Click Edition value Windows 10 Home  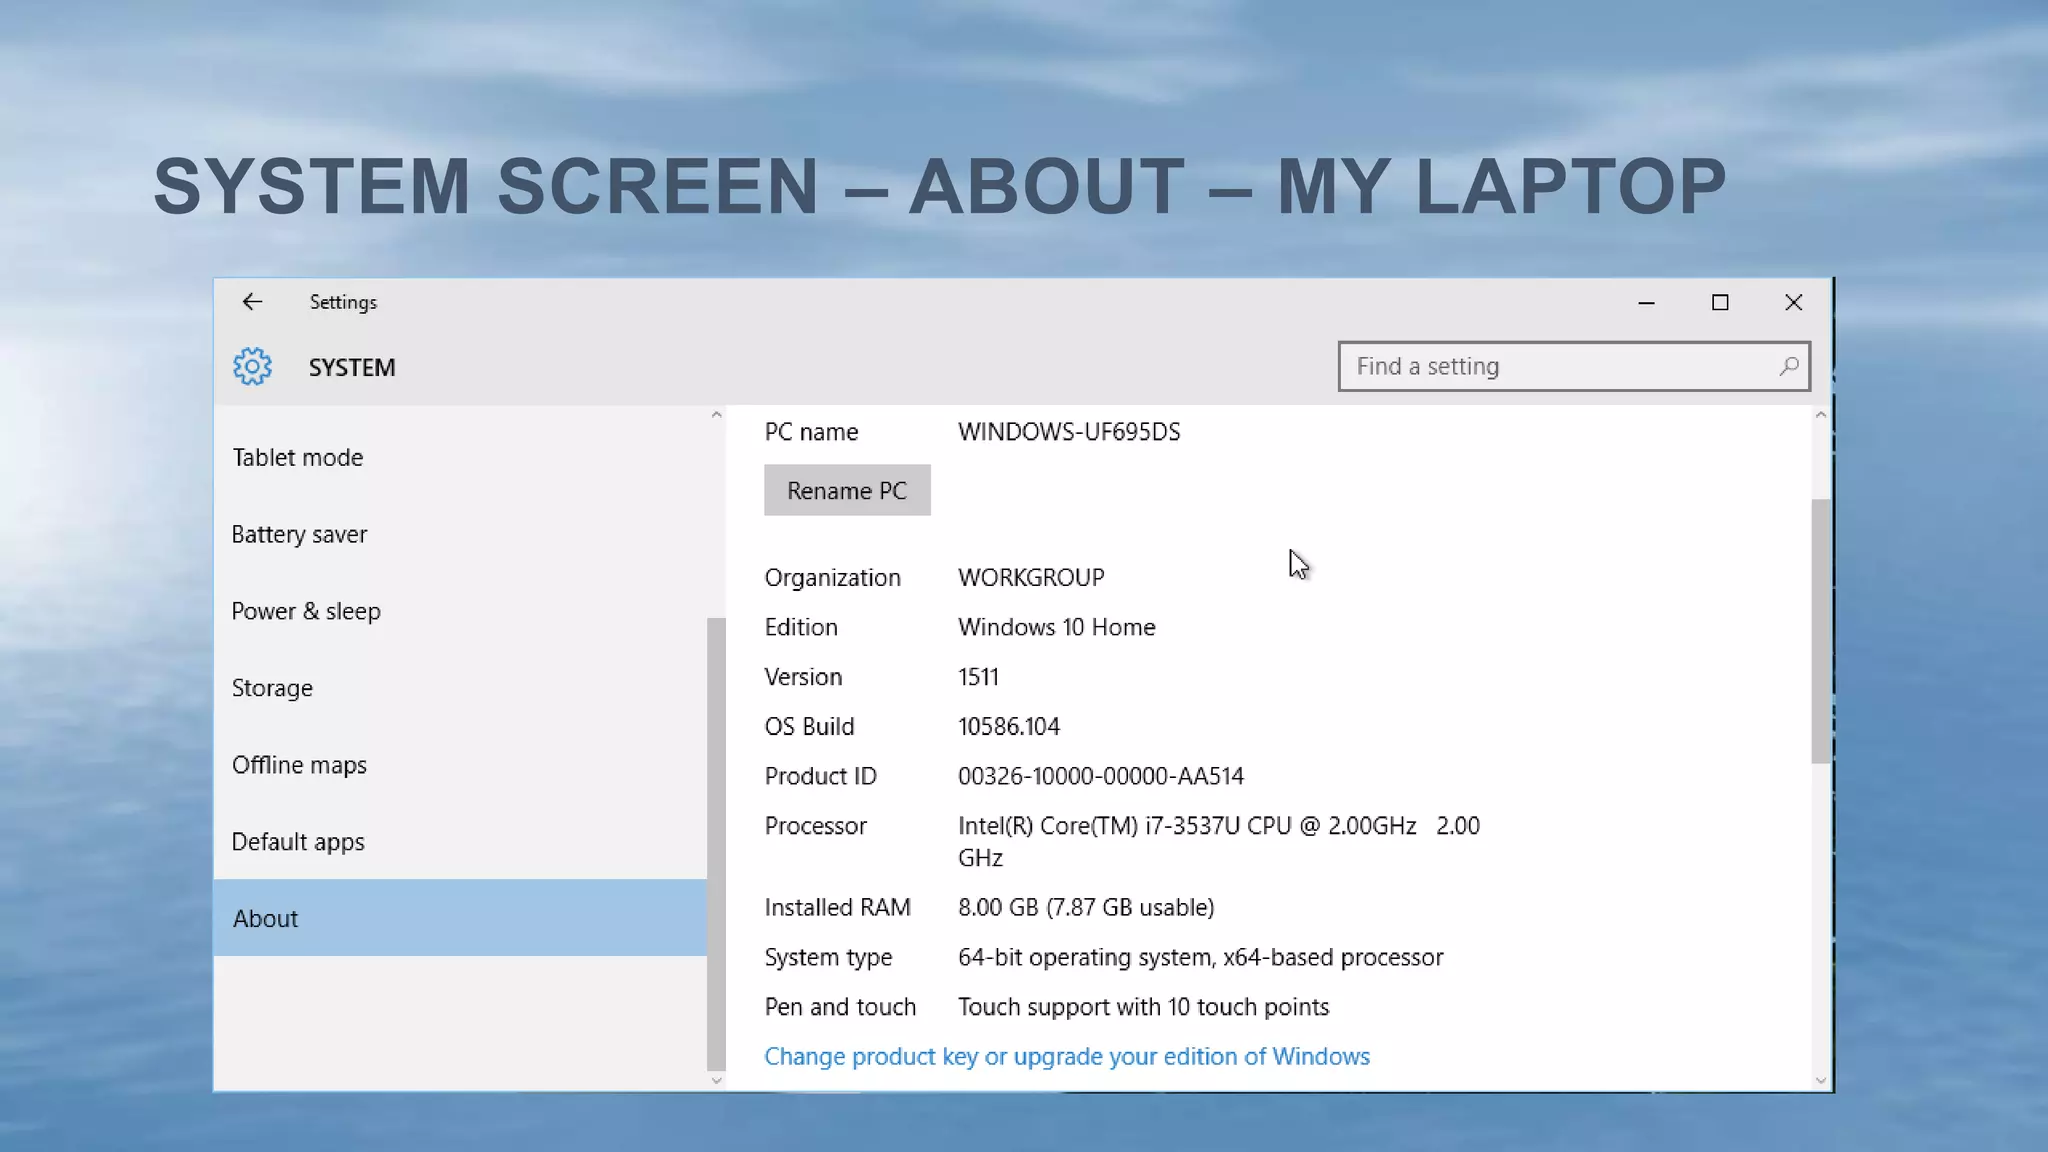(1057, 627)
